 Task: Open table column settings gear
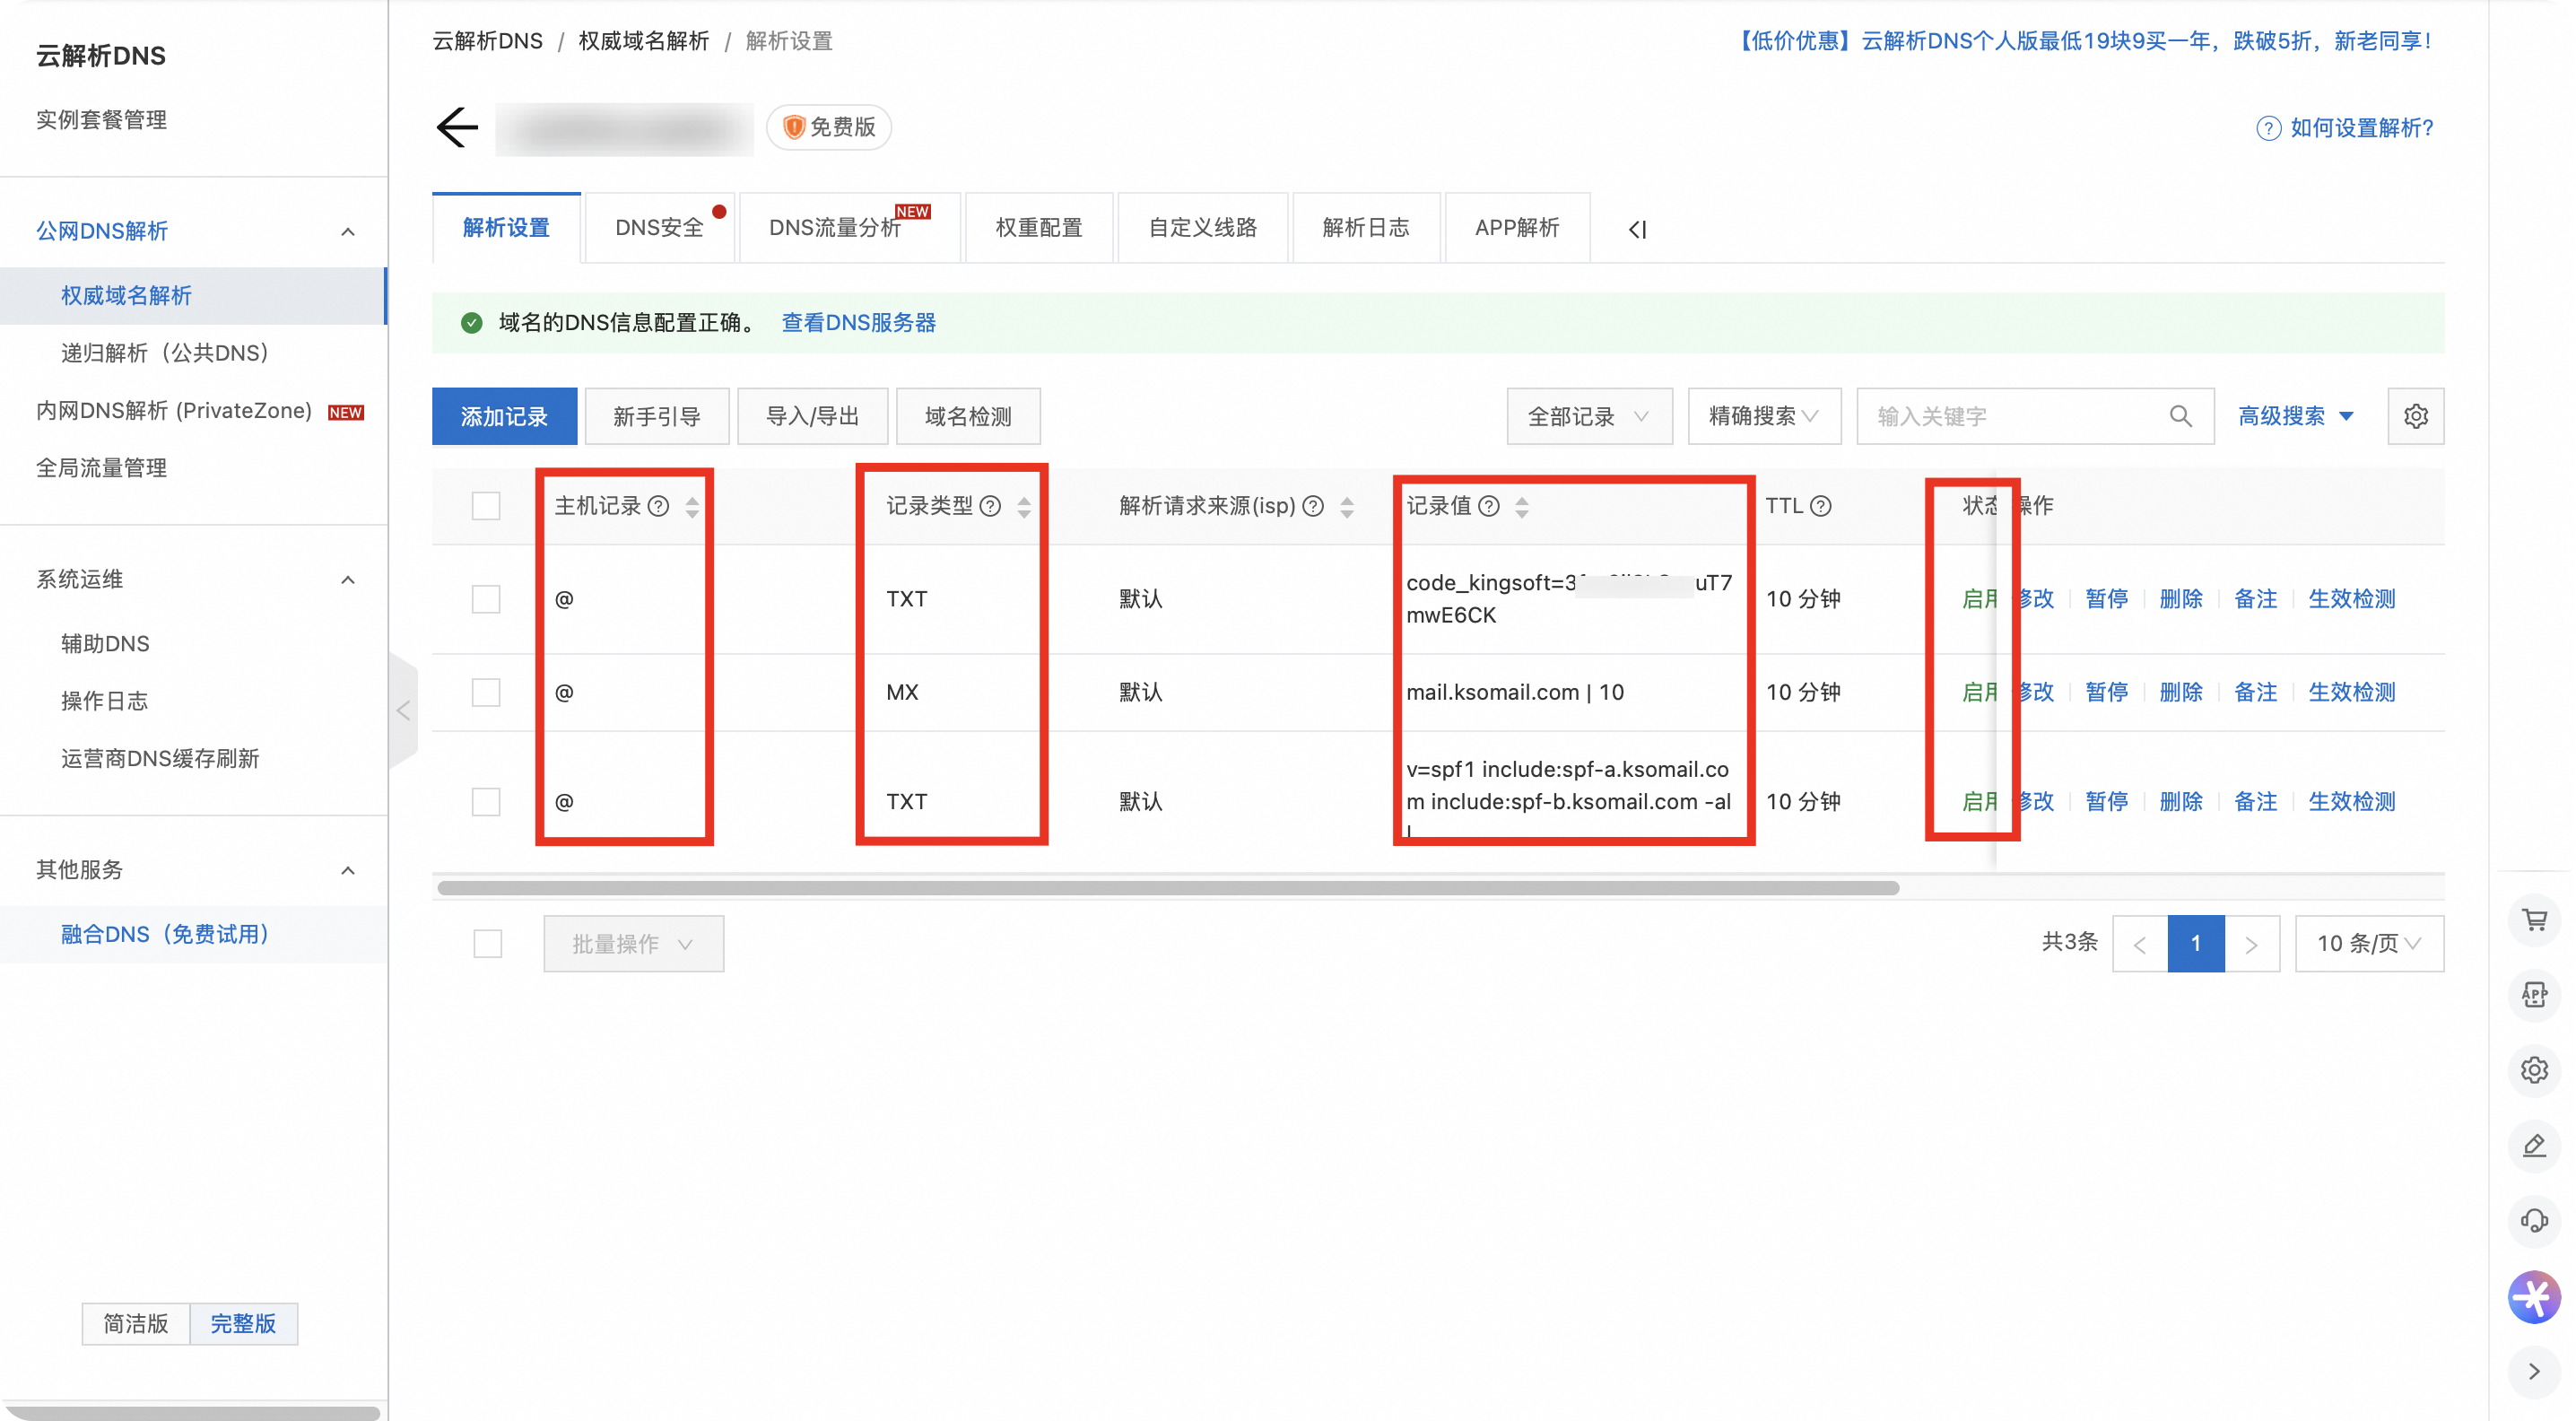click(x=2415, y=416)
